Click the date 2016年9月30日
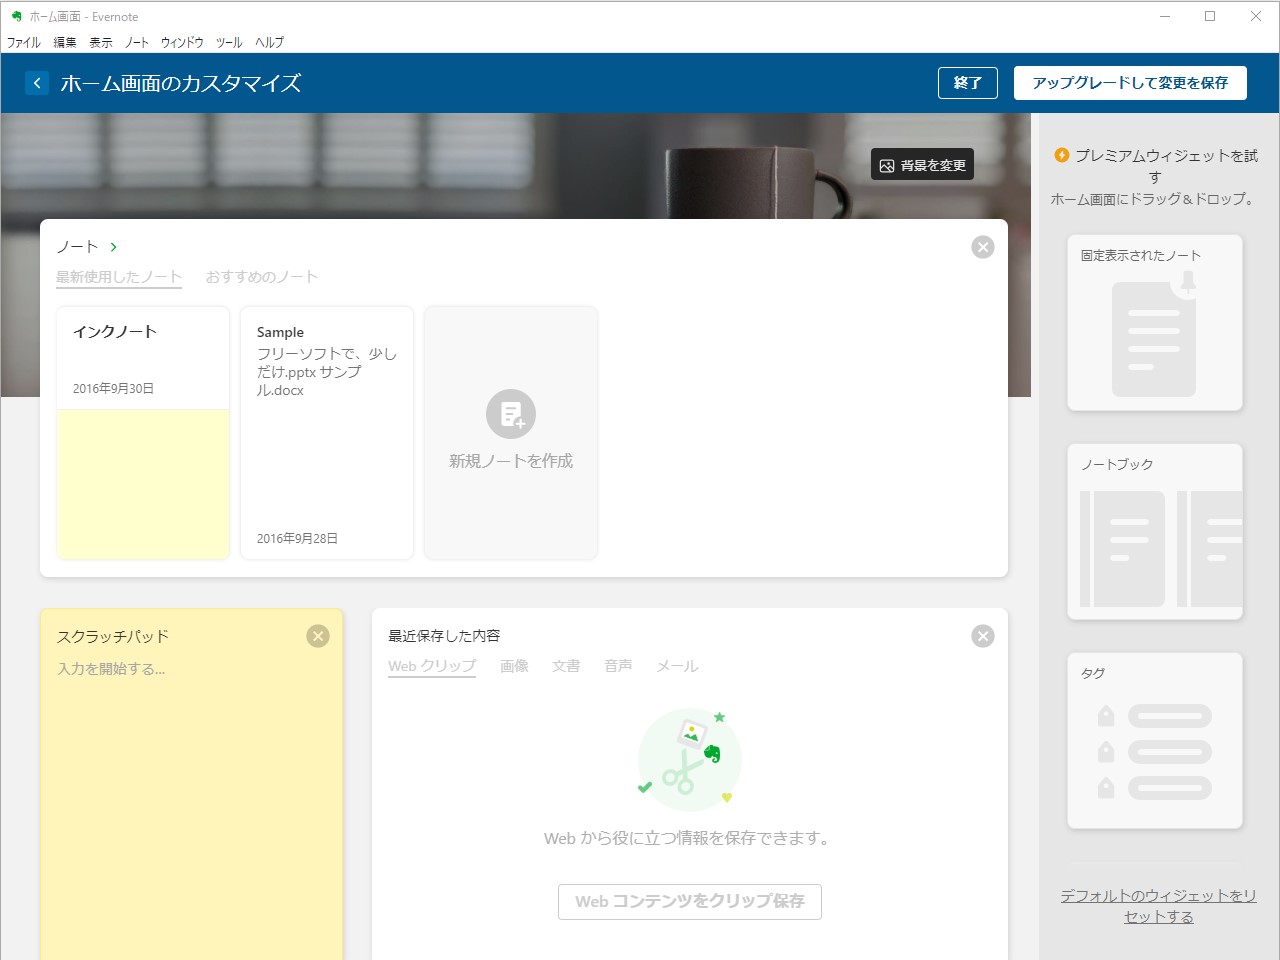The image size is (1280, 960). 113,389
